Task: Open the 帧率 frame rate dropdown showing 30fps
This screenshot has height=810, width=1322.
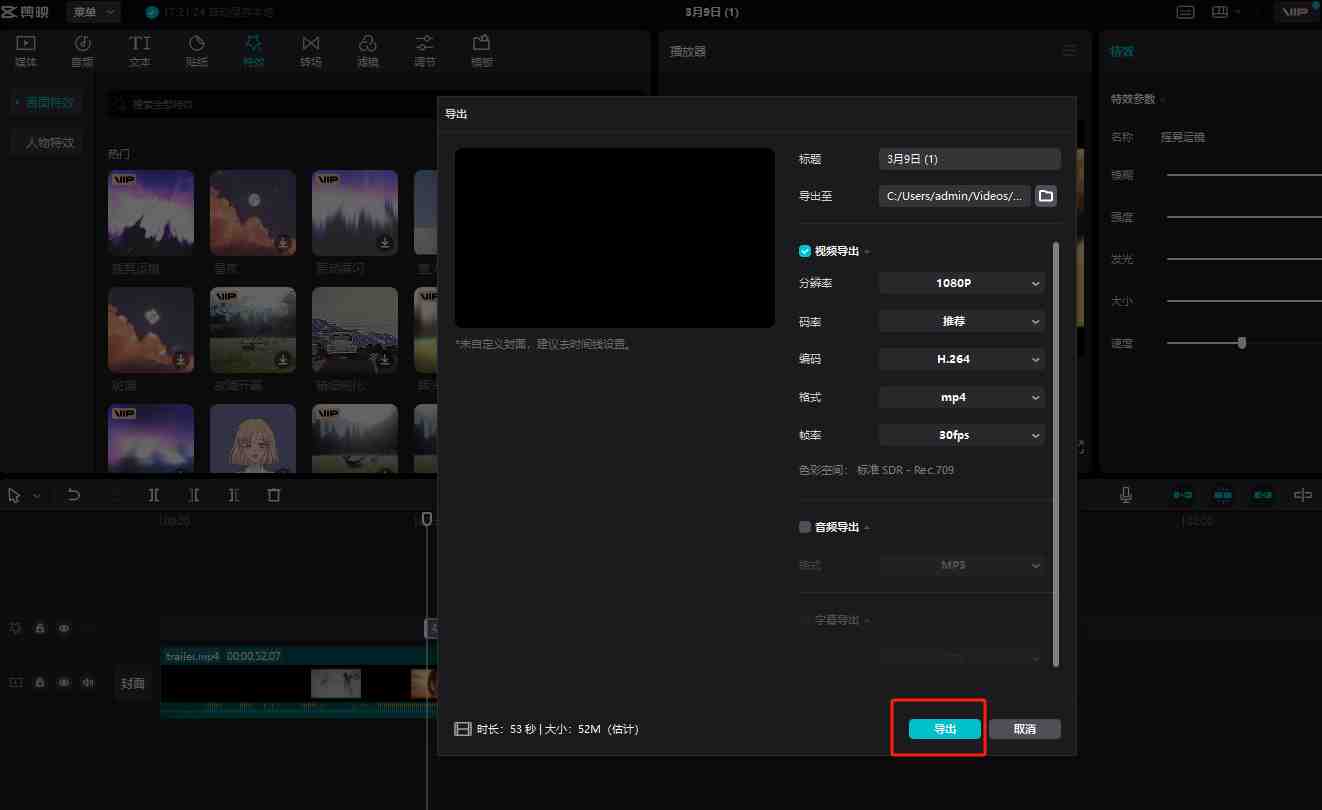Action: pyautogui.click(x=960, y=435)
